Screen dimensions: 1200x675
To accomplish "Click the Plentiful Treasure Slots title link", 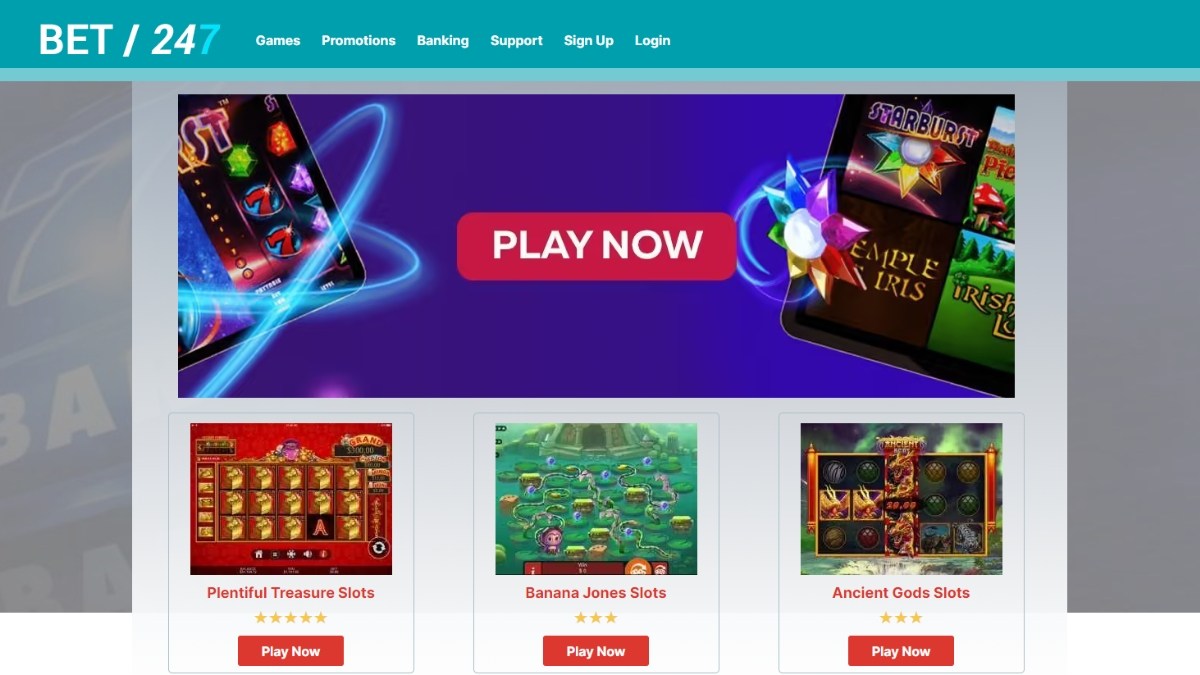I will pos(291,593).
